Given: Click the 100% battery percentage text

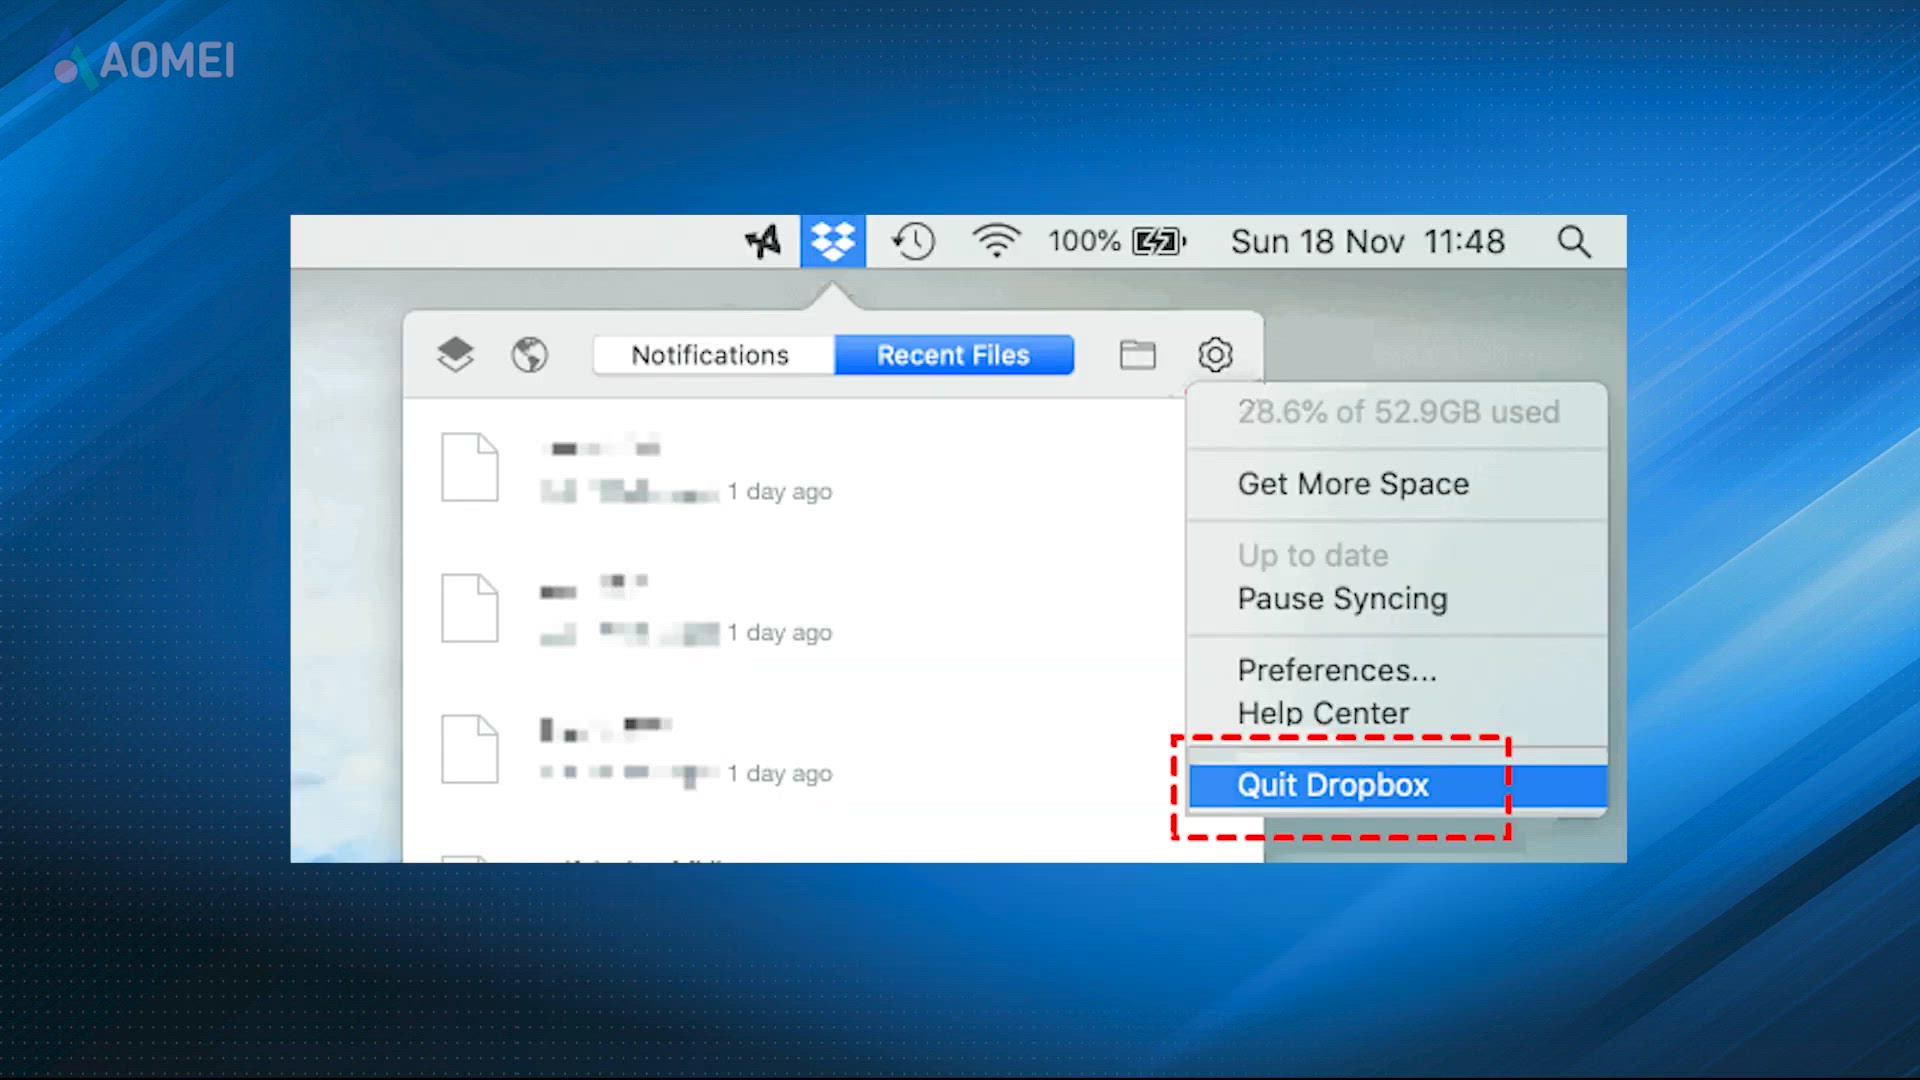Looking at the screenshot, I should point(1084,241).
